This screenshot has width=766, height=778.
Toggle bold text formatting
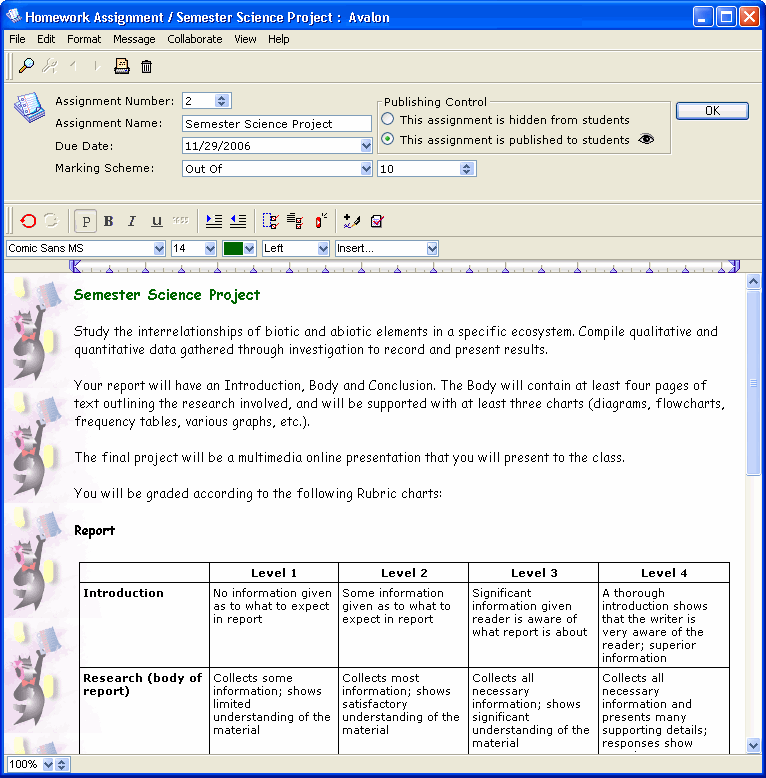click(109, 221)
